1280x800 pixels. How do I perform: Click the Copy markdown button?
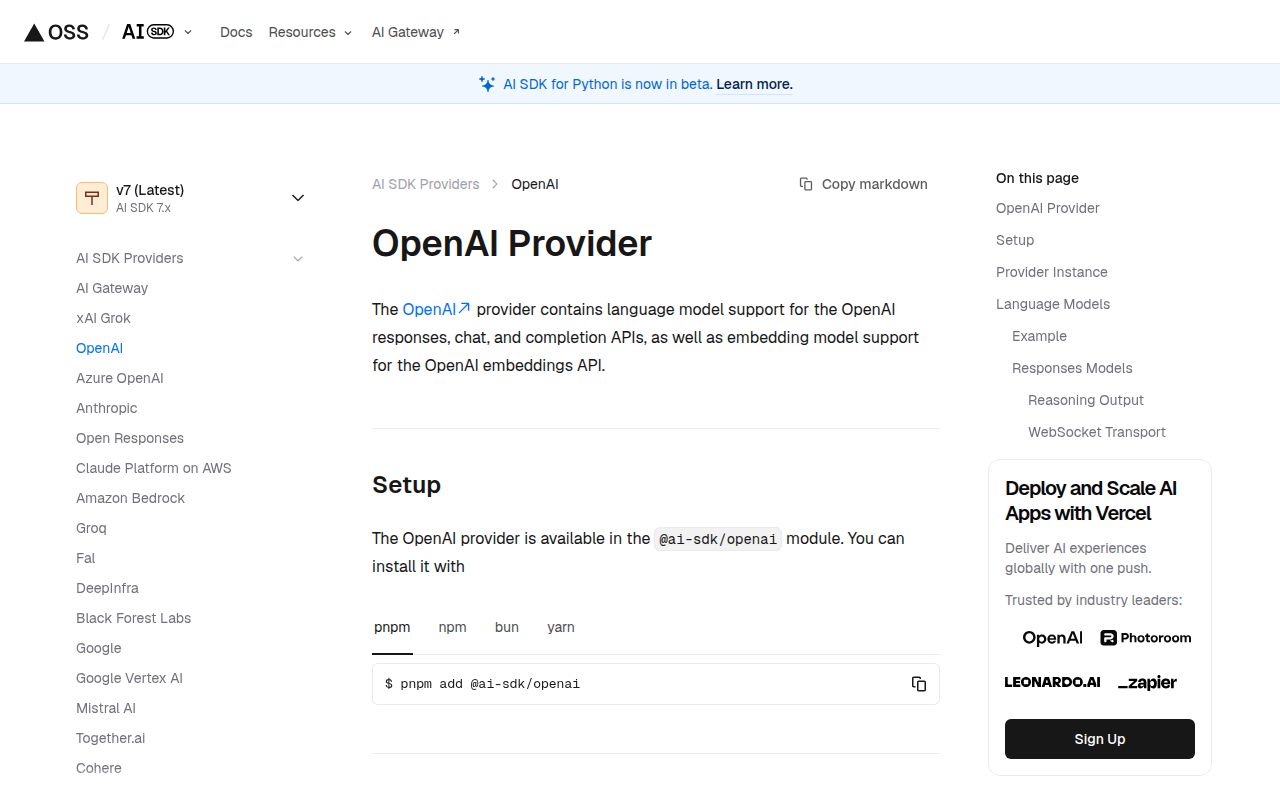coord(863,184)
